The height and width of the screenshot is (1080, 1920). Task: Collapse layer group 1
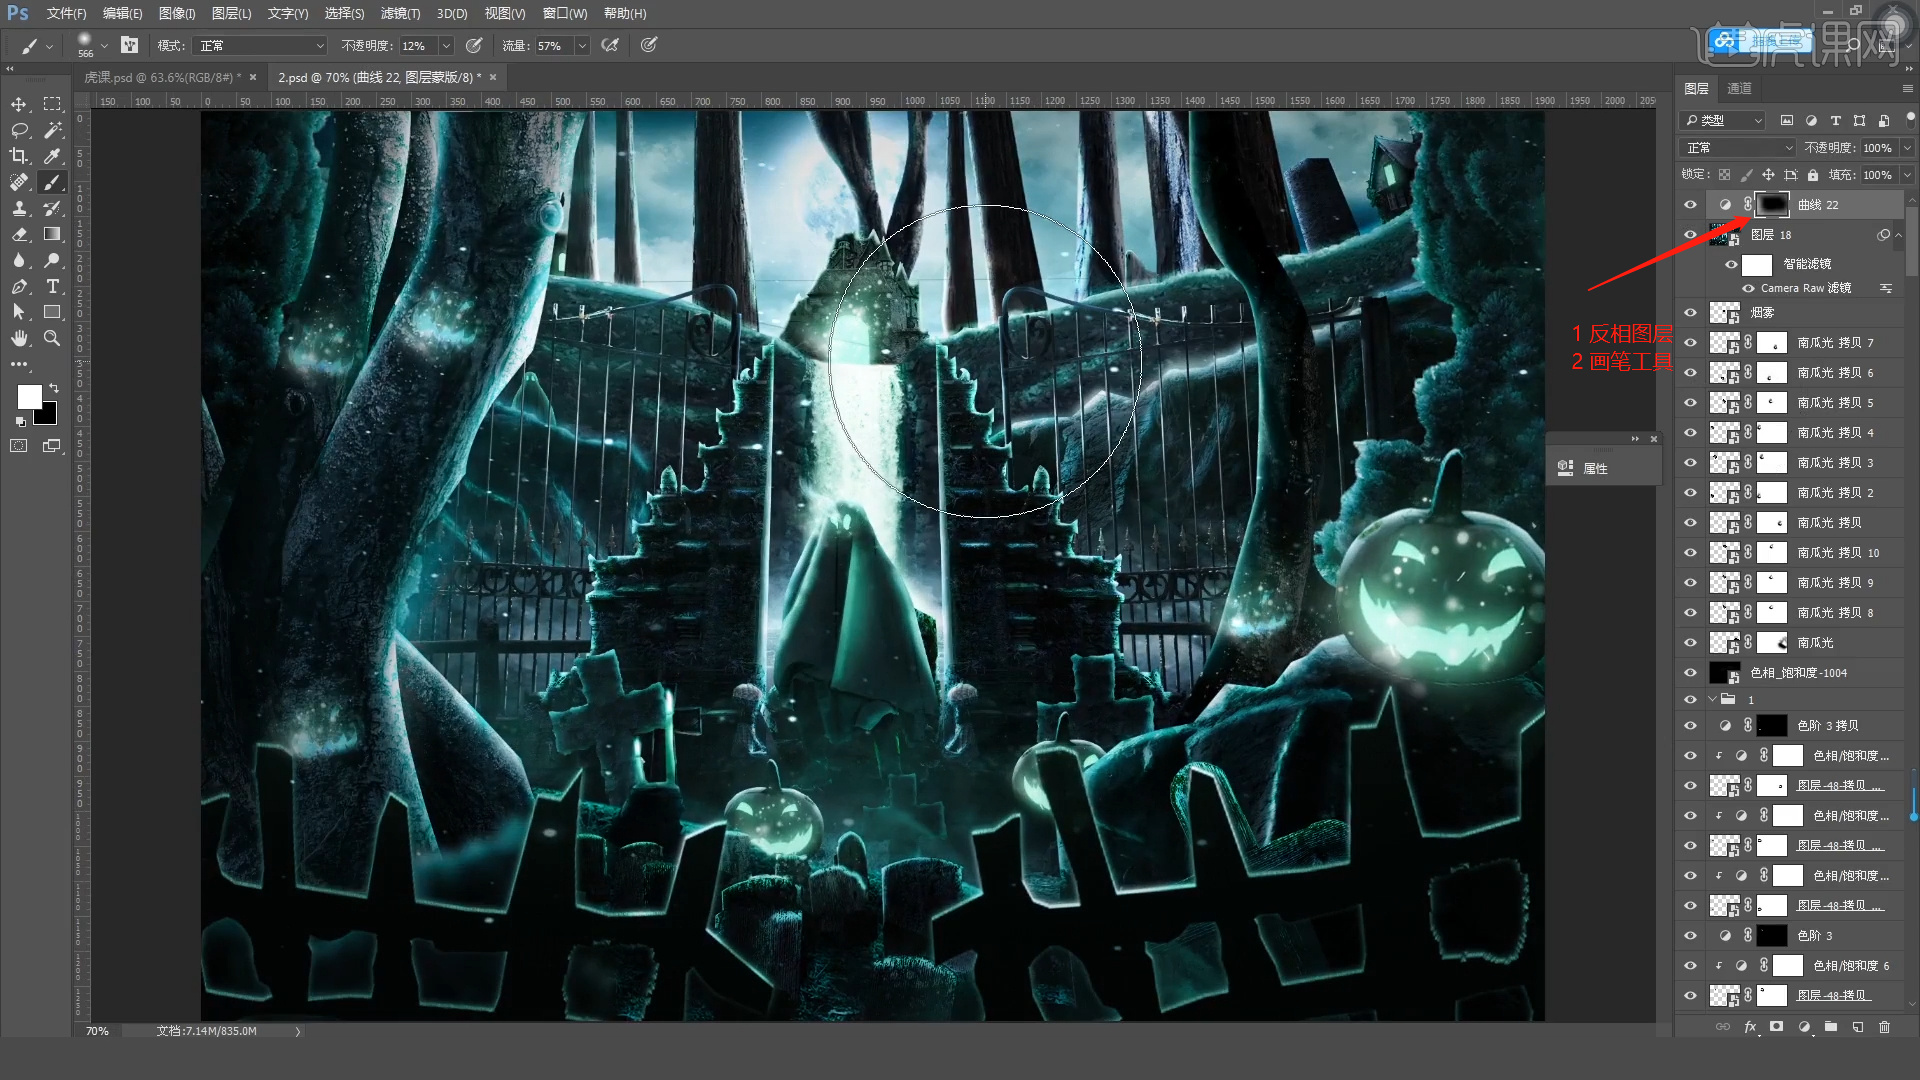[x=1712, y=700]
